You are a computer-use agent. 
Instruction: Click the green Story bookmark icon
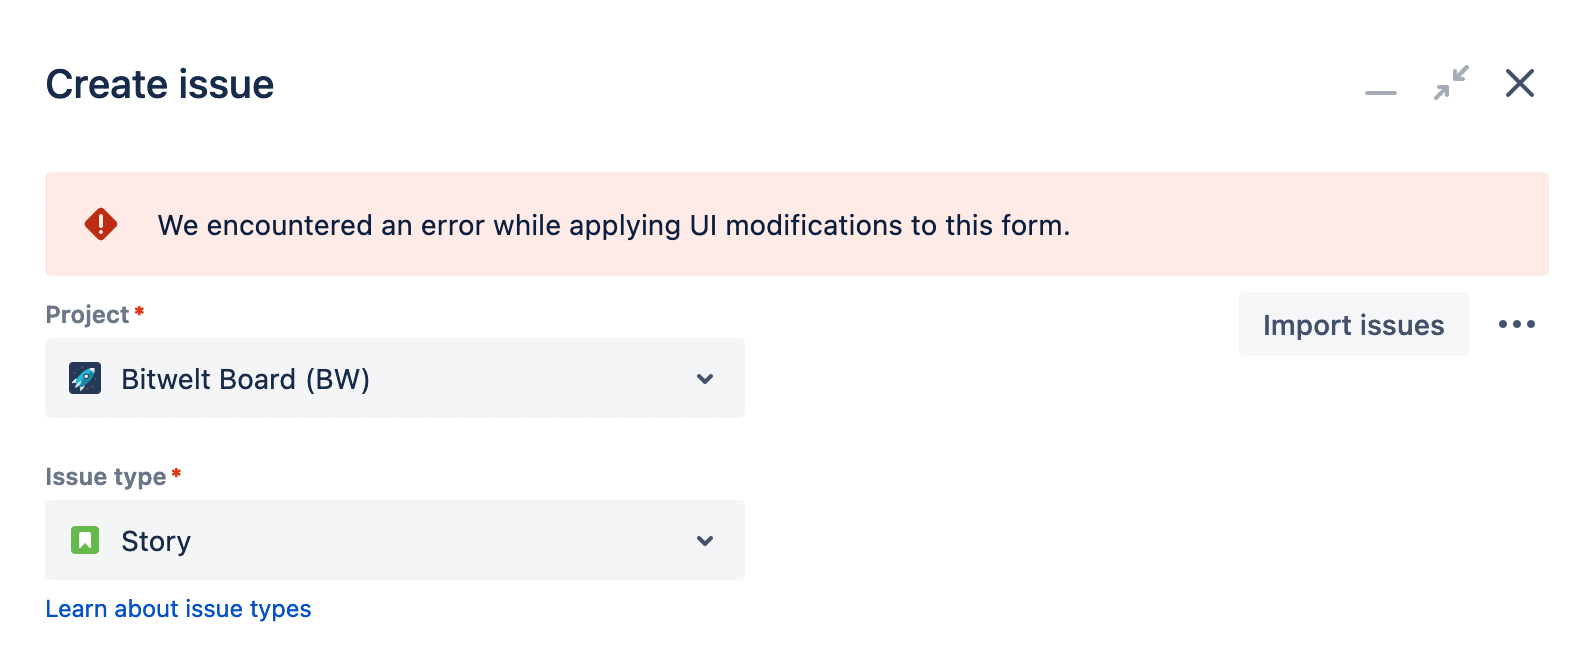[x=85, y=541]
